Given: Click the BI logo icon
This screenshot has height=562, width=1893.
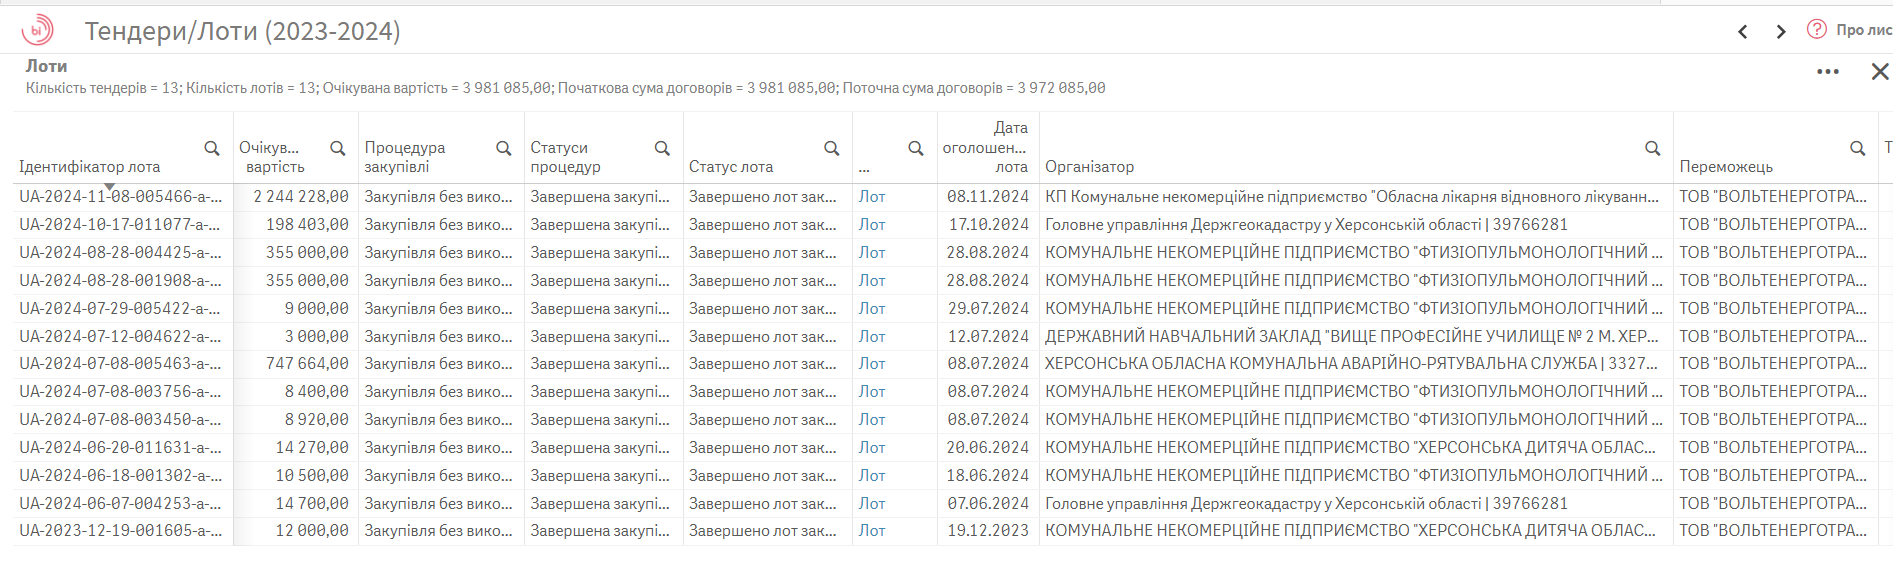Looking at the screenshot, I should click(x=38, y=31).
